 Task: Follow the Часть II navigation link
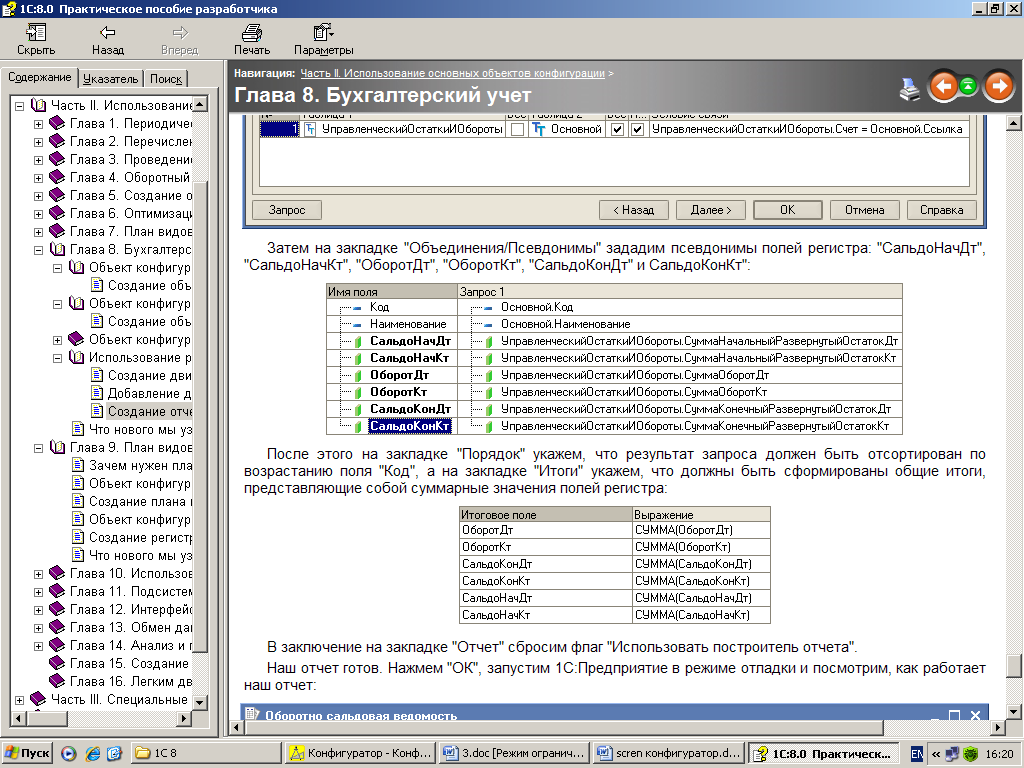pos(452,73)
